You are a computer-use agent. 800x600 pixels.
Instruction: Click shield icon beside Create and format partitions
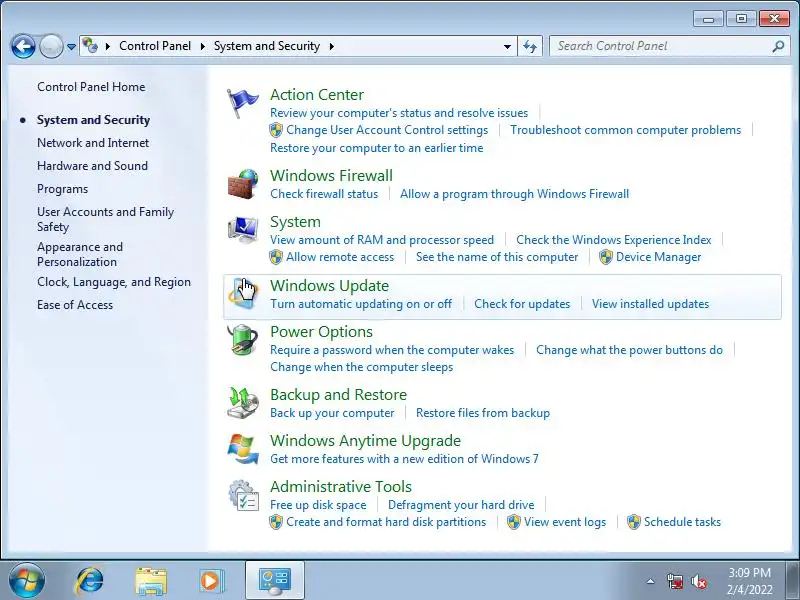coord(276,522)
